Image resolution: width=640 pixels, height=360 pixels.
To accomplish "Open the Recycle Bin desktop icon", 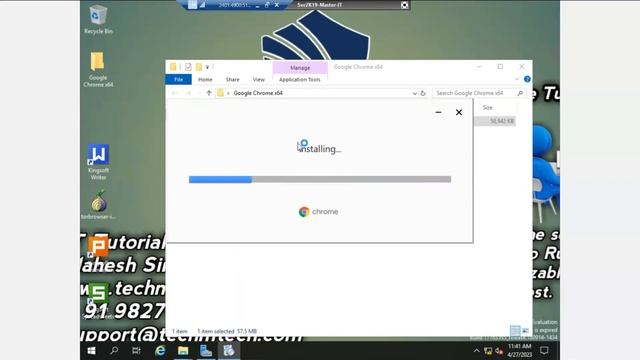I will tap(98, 19).
